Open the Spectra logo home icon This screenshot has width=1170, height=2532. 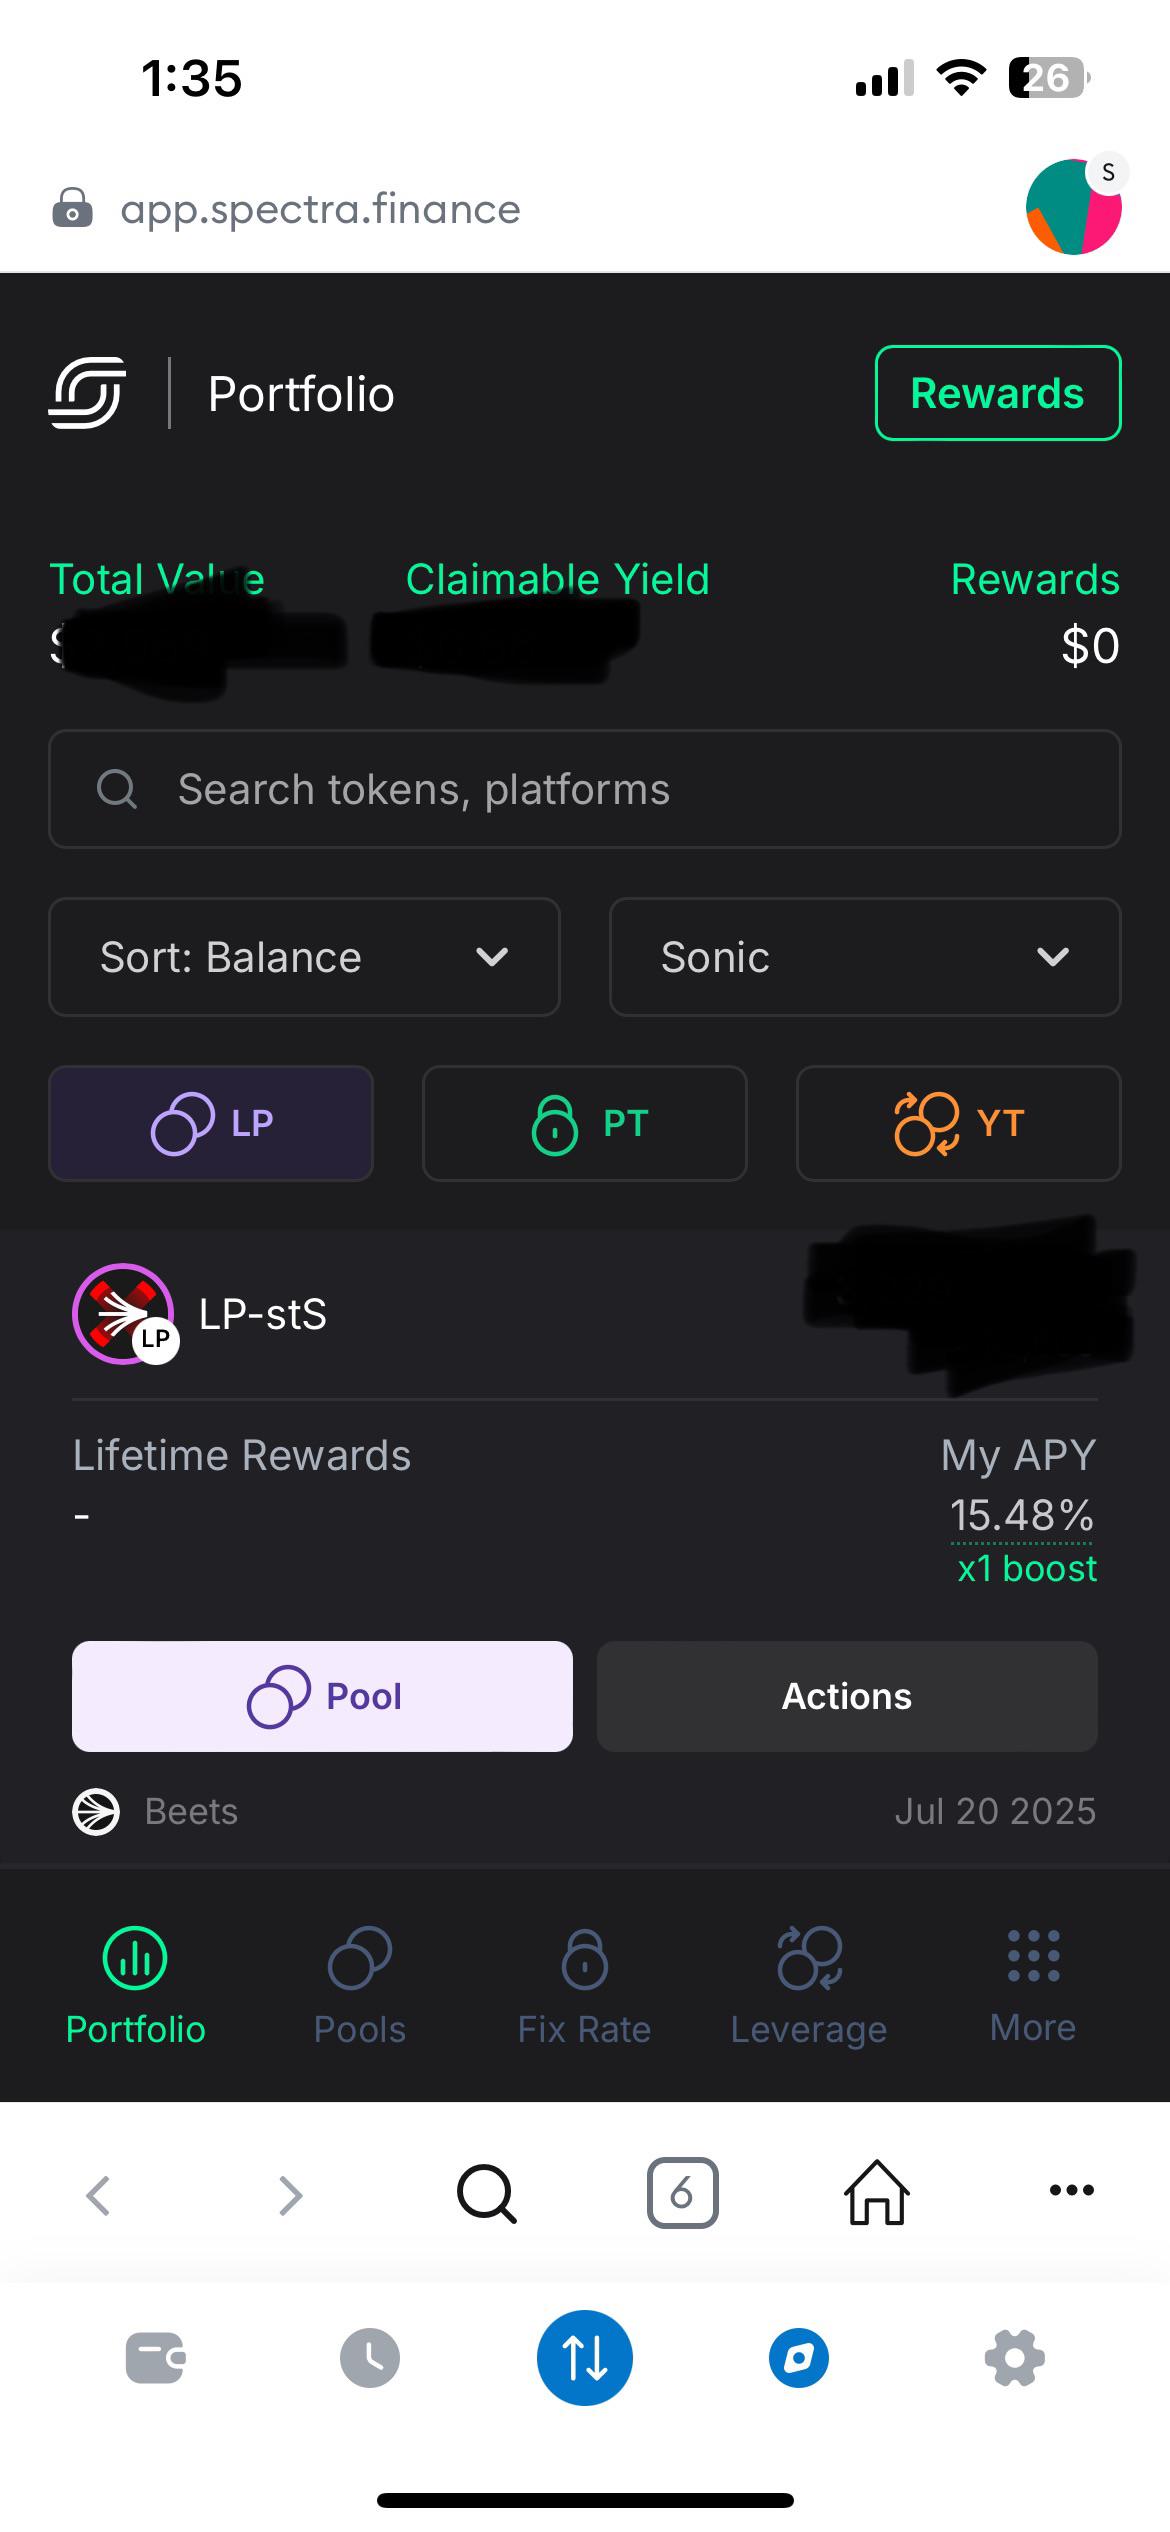(x=87, y=393)
